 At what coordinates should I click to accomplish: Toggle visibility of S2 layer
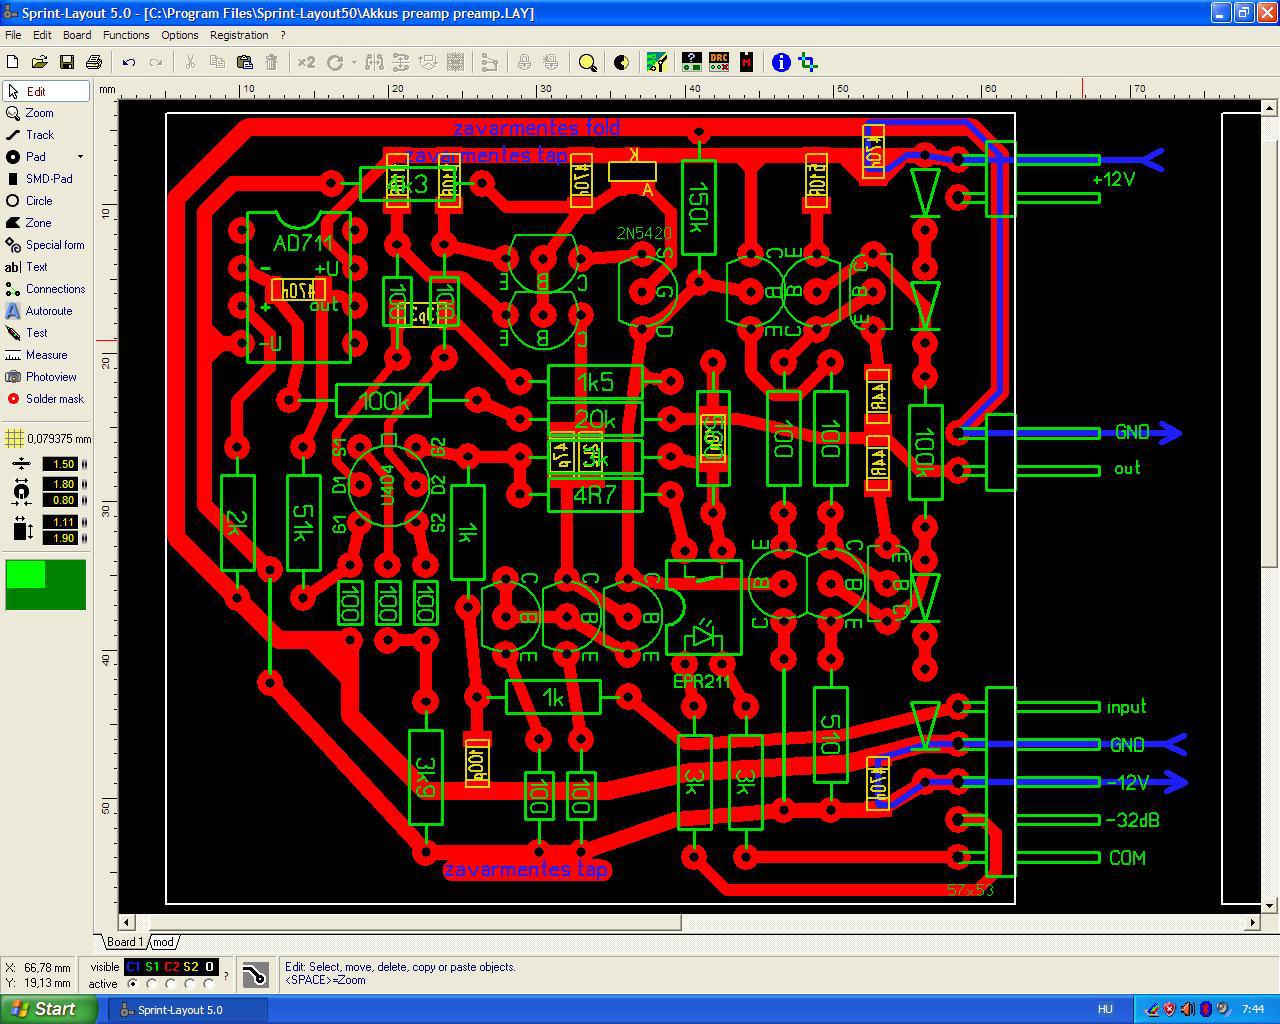[x=190, y=967]
